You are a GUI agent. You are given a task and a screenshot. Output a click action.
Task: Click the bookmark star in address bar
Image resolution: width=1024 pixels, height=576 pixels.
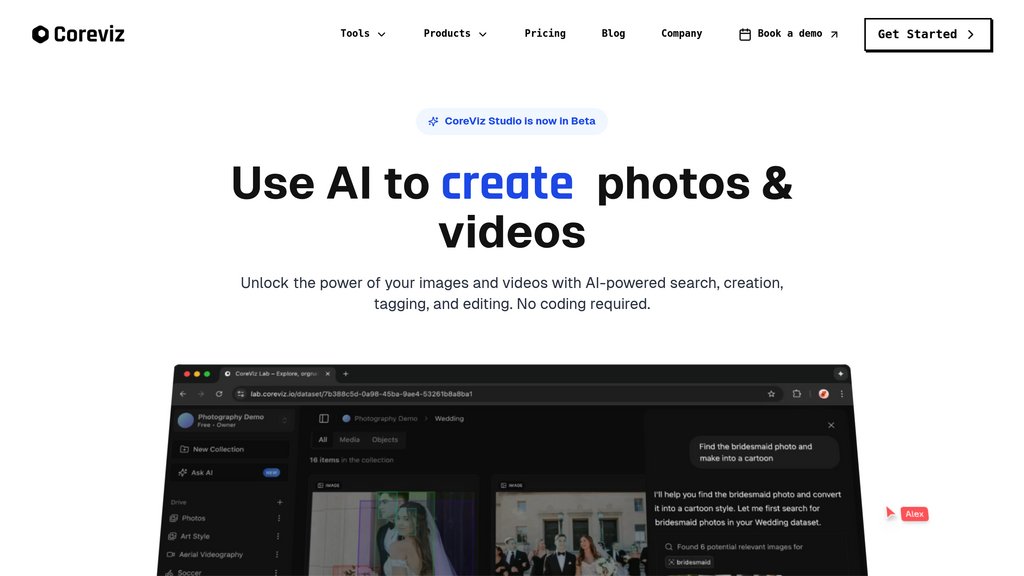pyautogui.click(x=771, y=394)
